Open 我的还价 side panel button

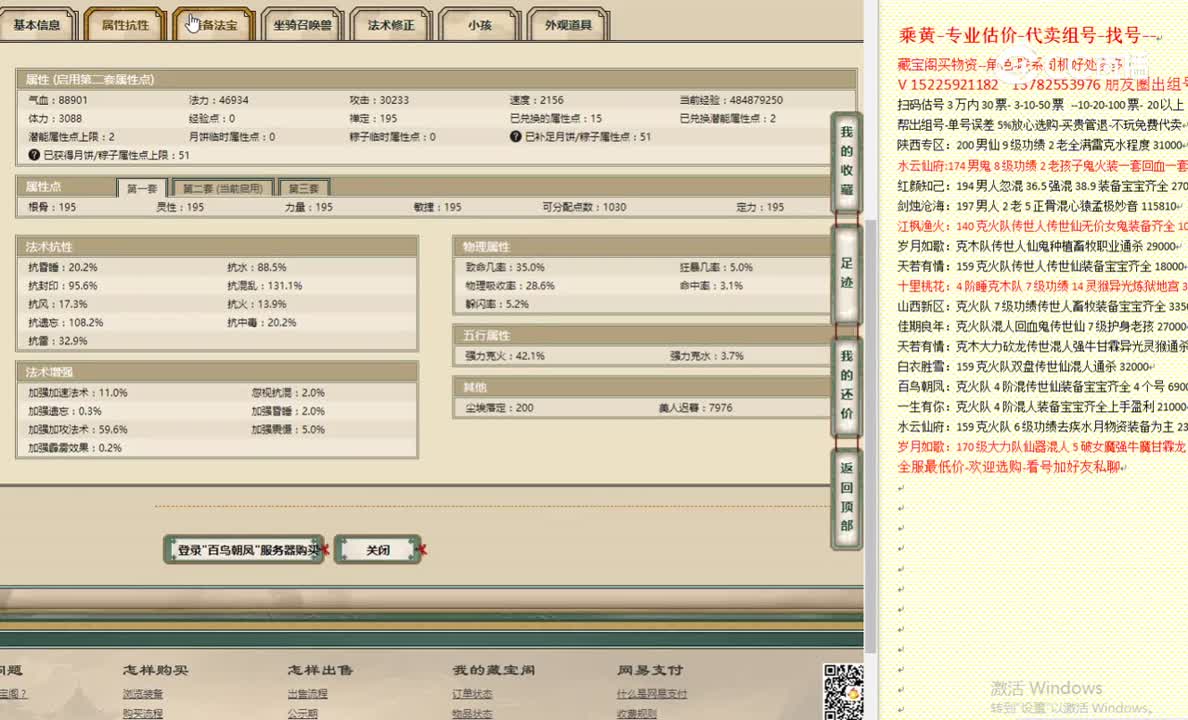click(x=846, y=385)
